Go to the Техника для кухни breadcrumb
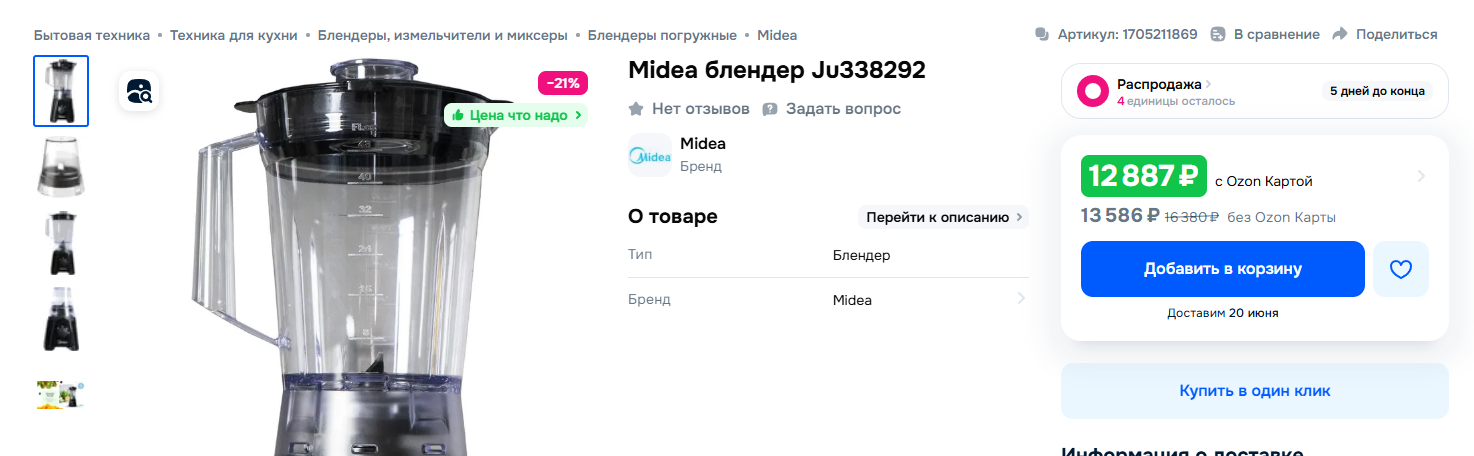This screenshot has width=1474, height=456. coord(234,35)
